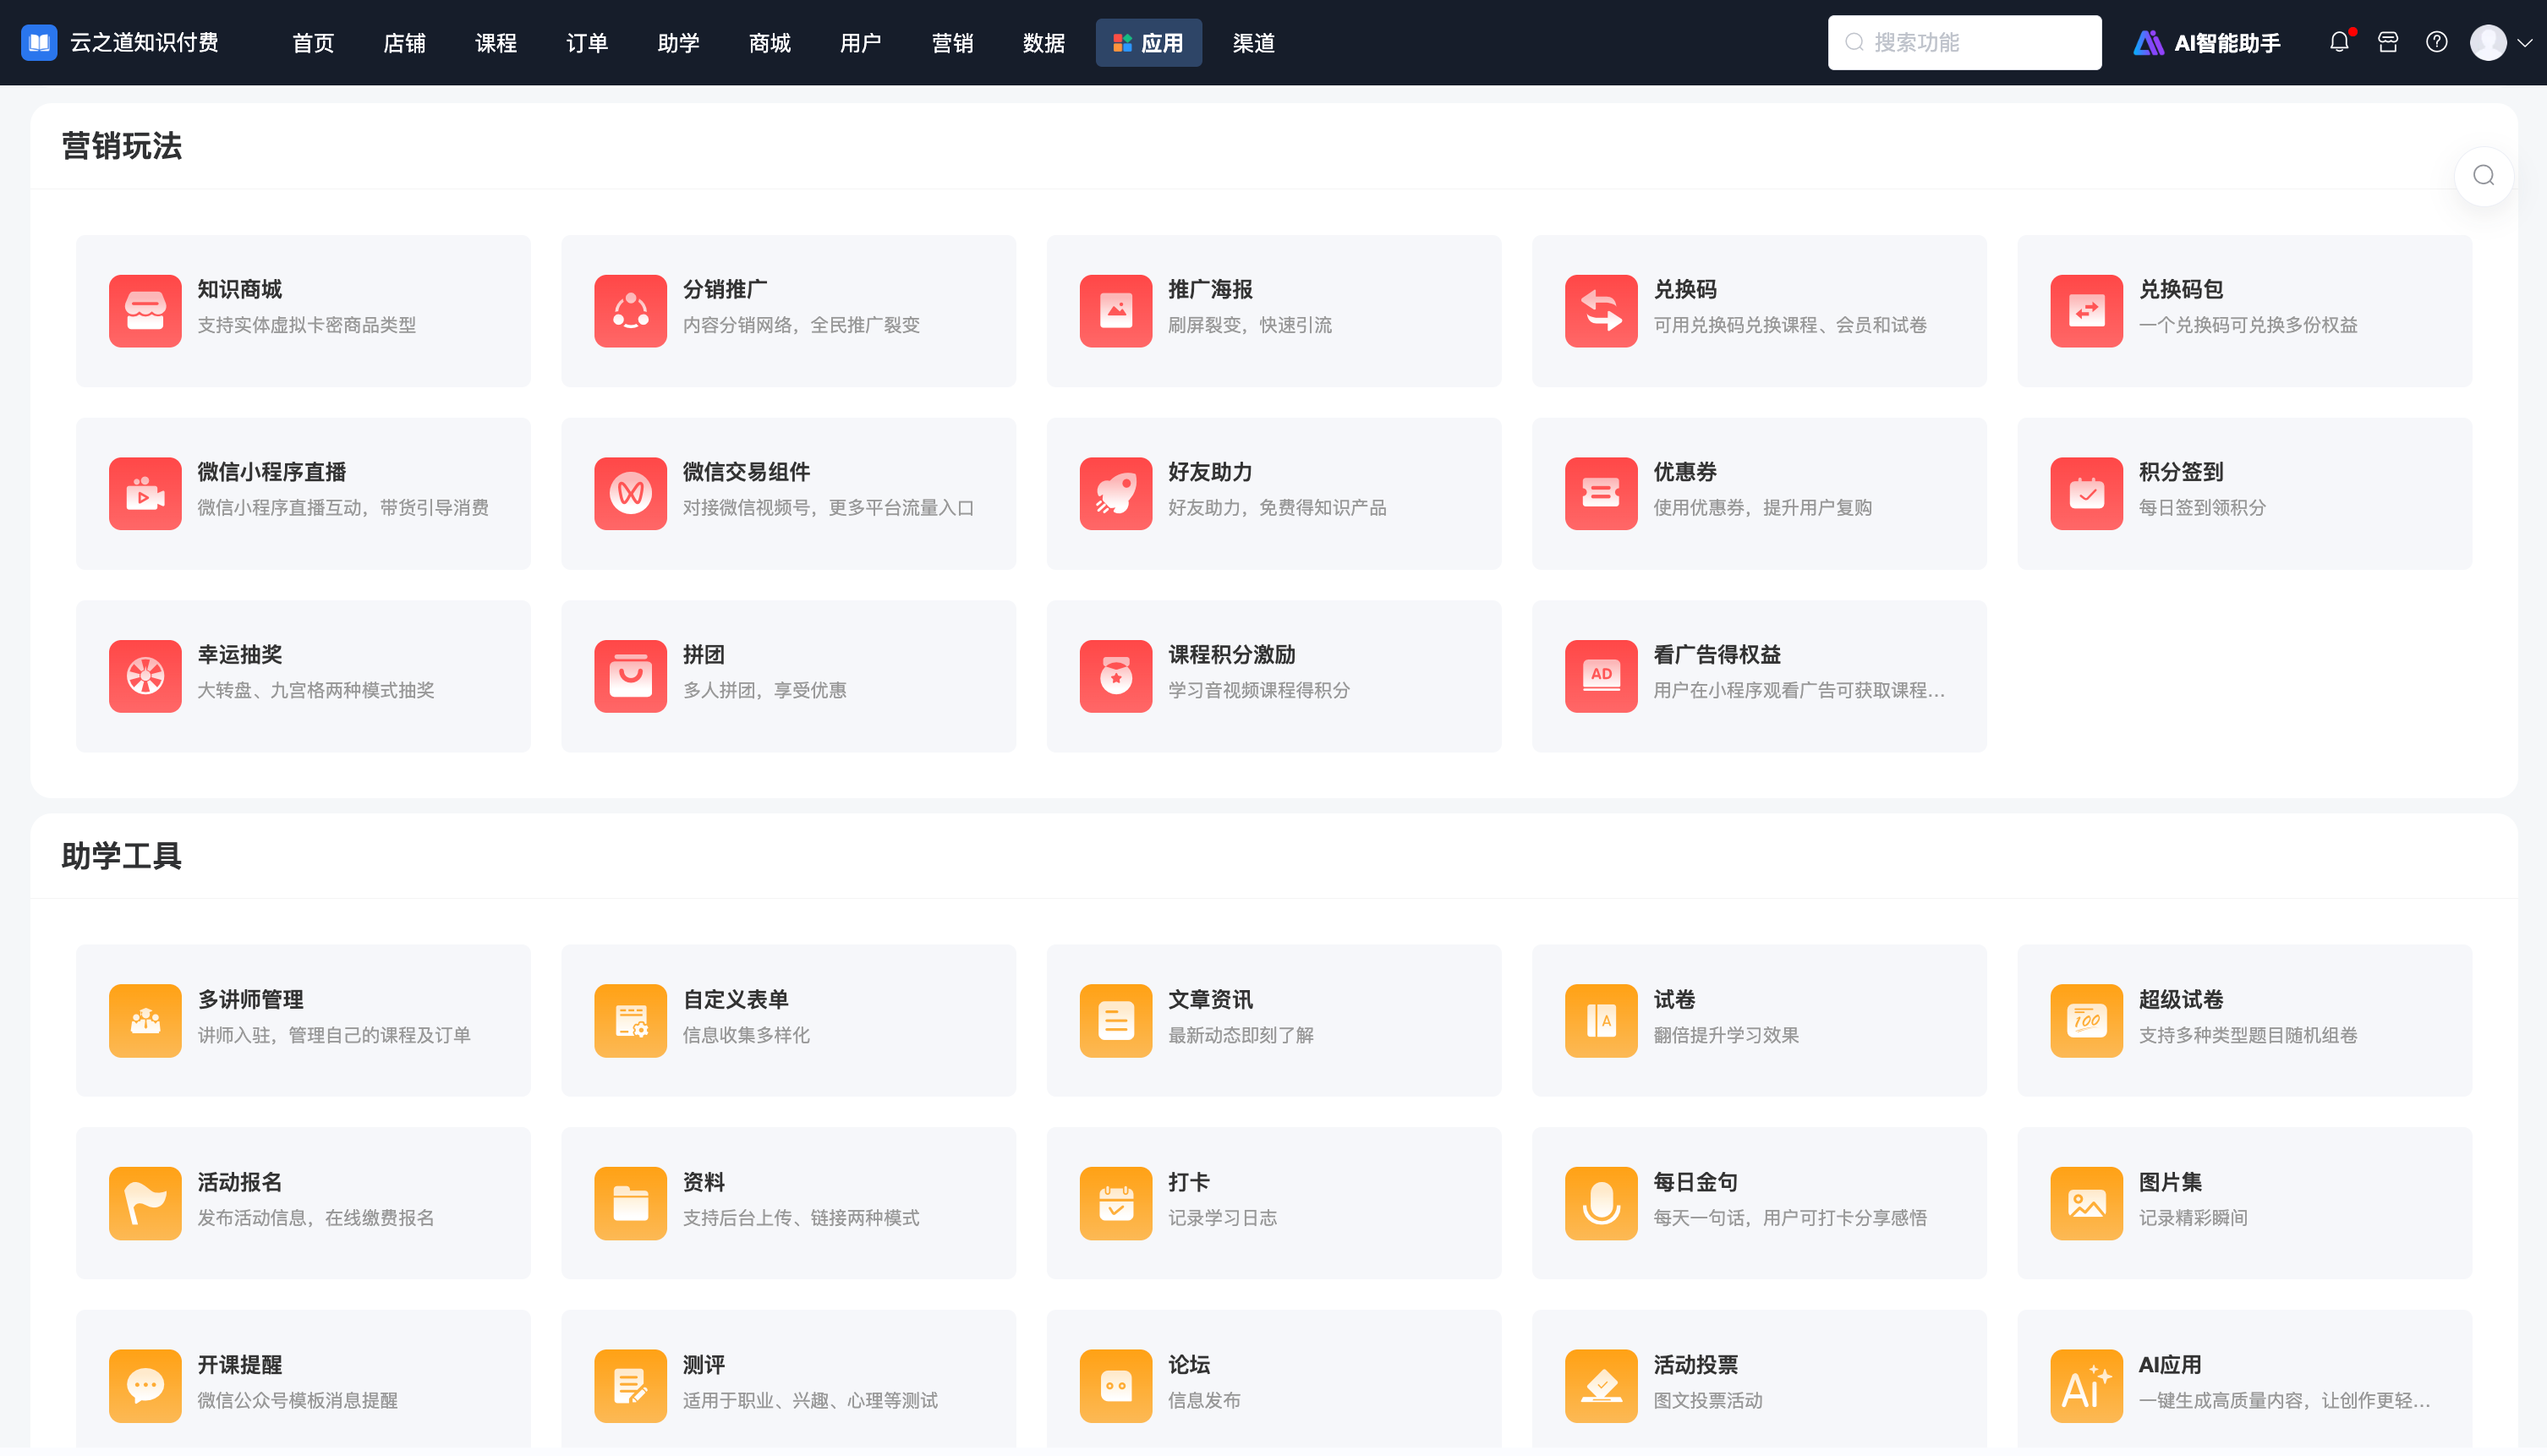Click 多人拼团，享受优惠 description text
The image size is (2547, 1456).
click(x=764, y=690)
